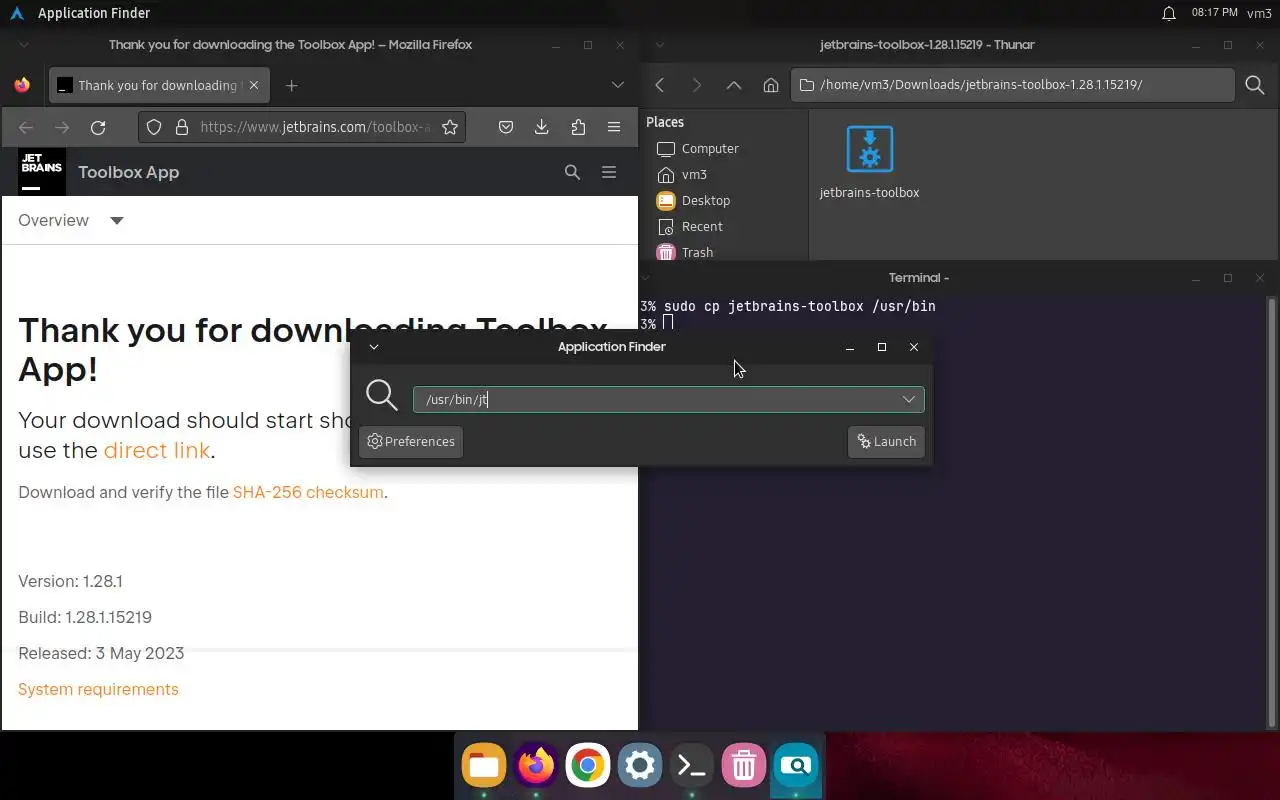The height and width of the screenshot is (800, 1280).
Task: Open a new Firefox tab with plus
Action: pos(292,85)
